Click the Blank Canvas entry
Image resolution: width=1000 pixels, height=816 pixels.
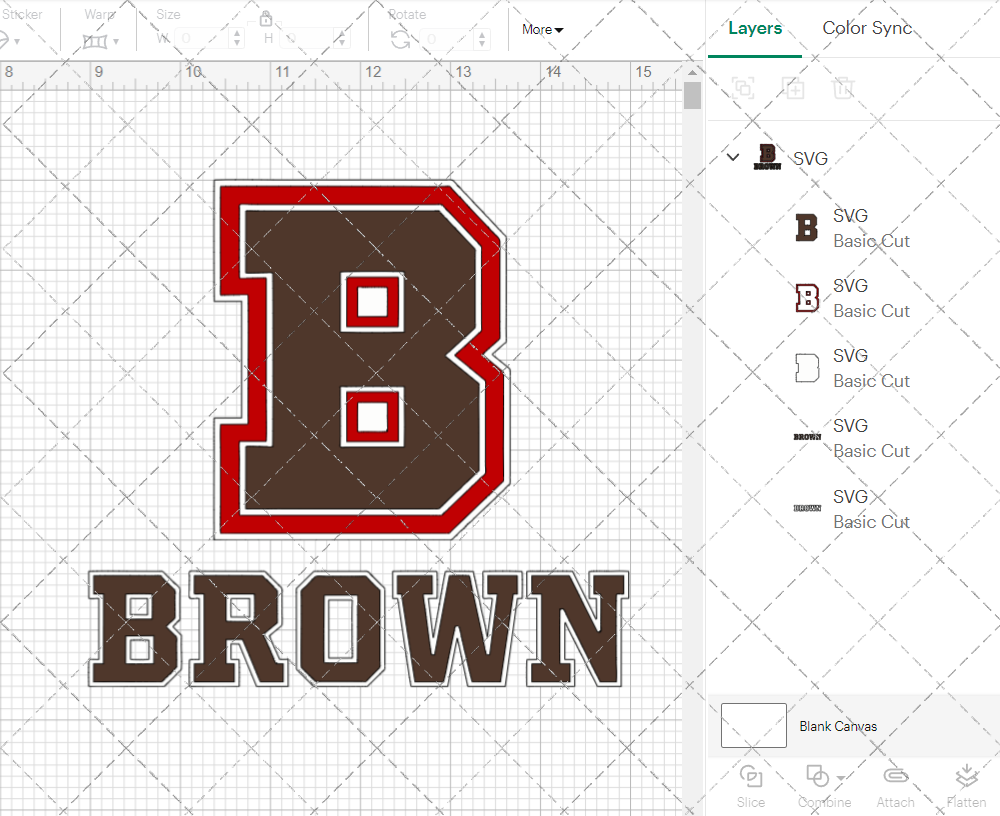click(836, 726)
